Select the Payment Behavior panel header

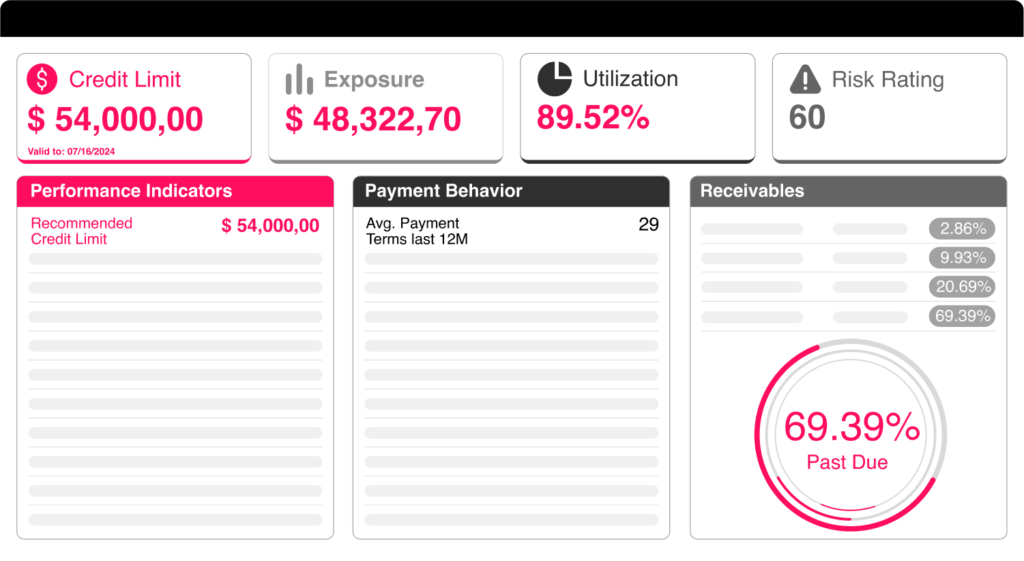510,191
